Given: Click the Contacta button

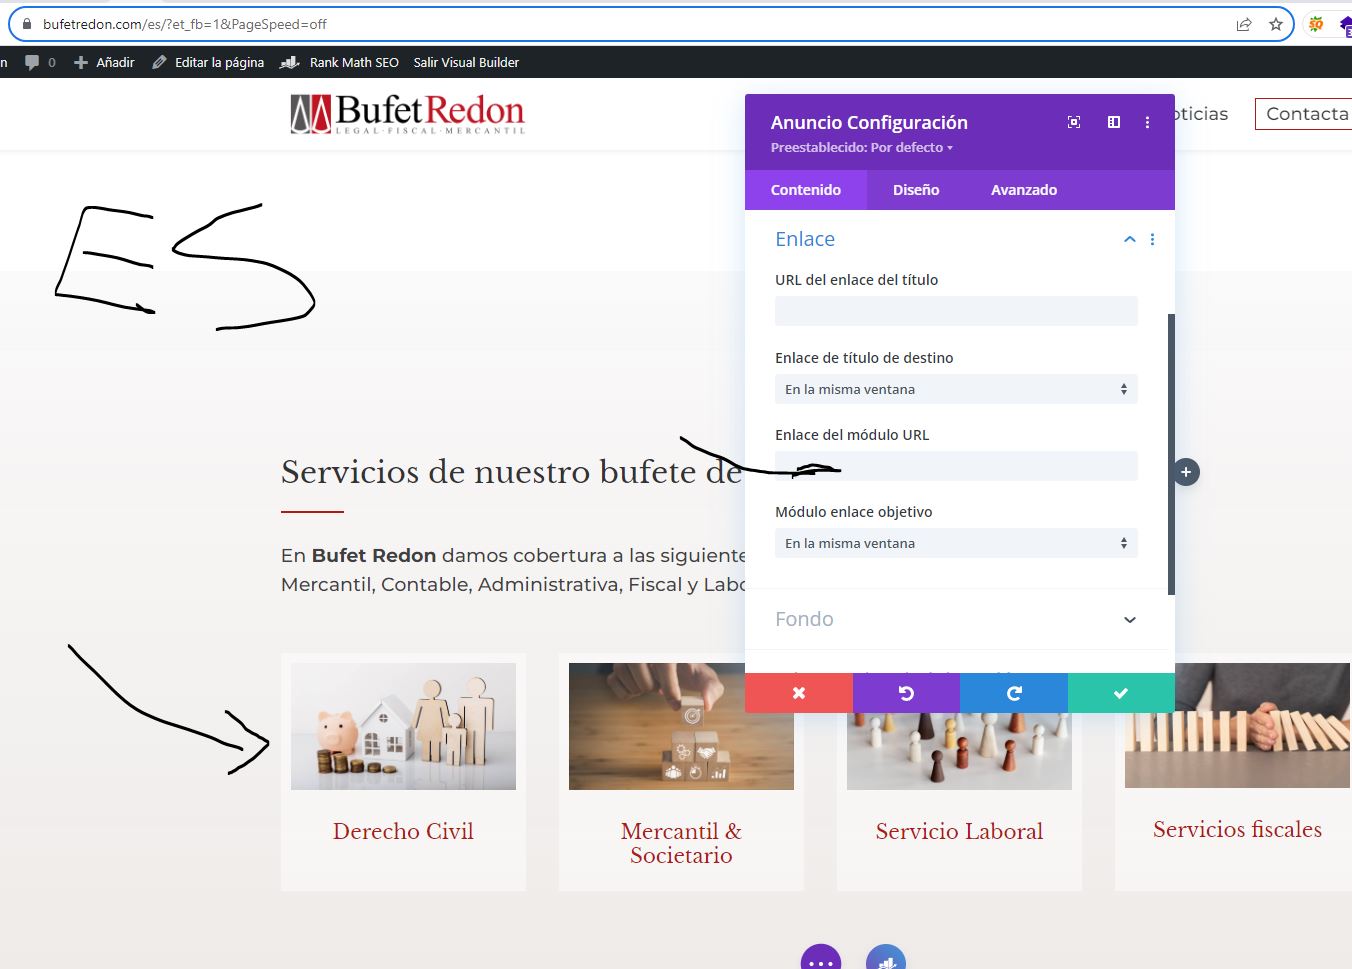Looking at the screenshot, I should (x=1304, y=114).
